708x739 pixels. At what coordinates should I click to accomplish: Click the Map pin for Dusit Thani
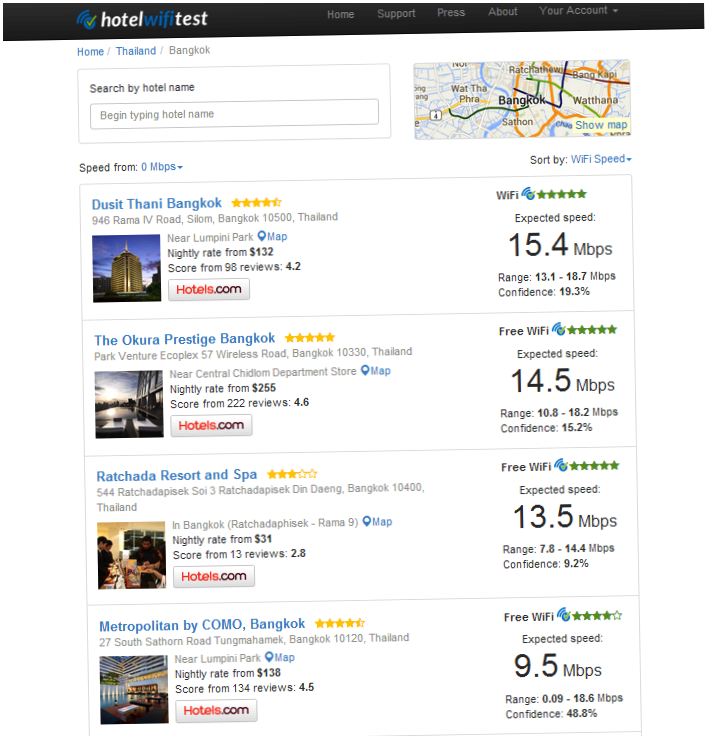point(272,236)
